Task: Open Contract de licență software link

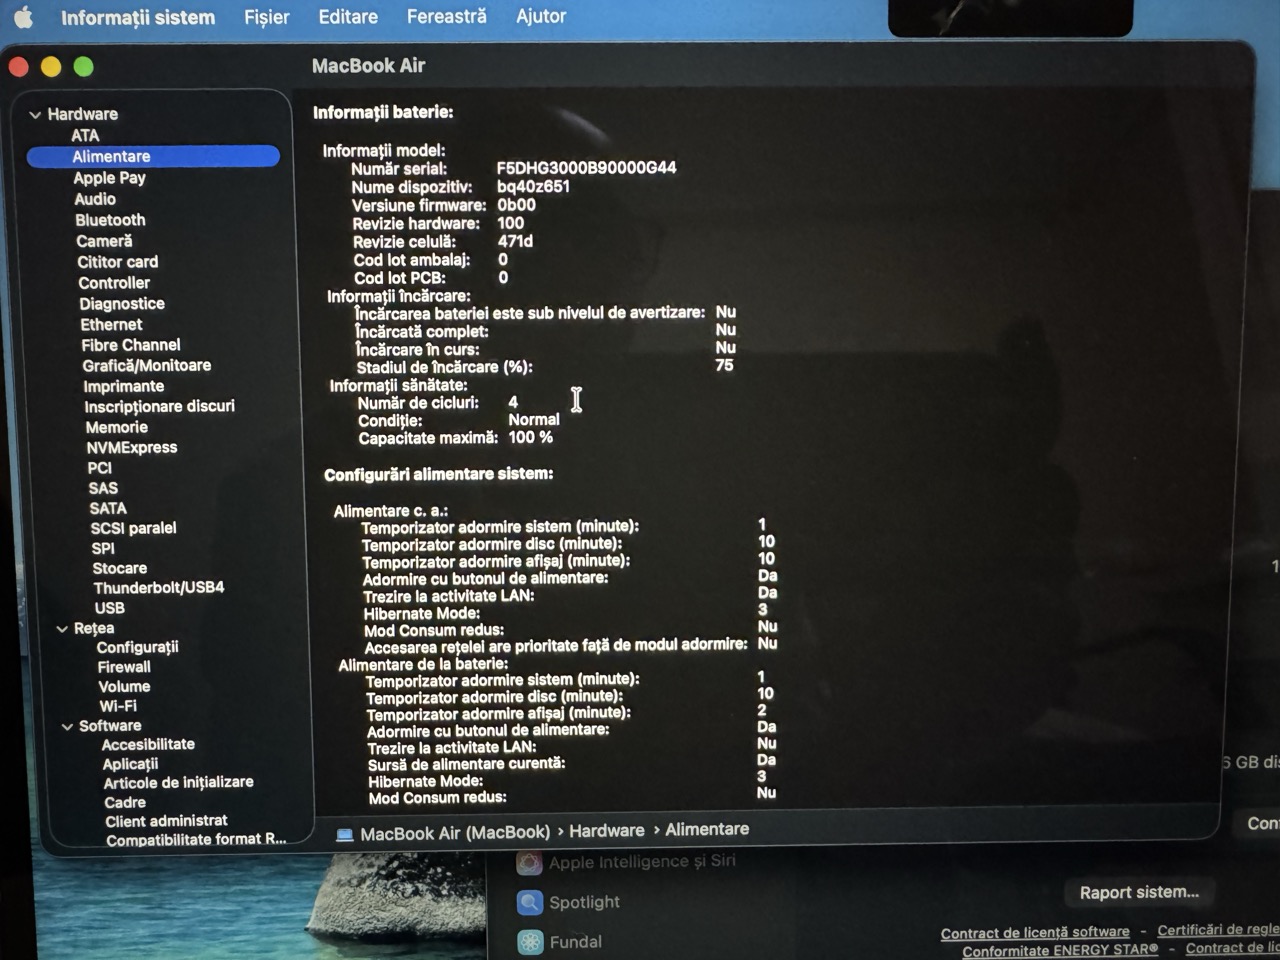Action: (1034, 932)
